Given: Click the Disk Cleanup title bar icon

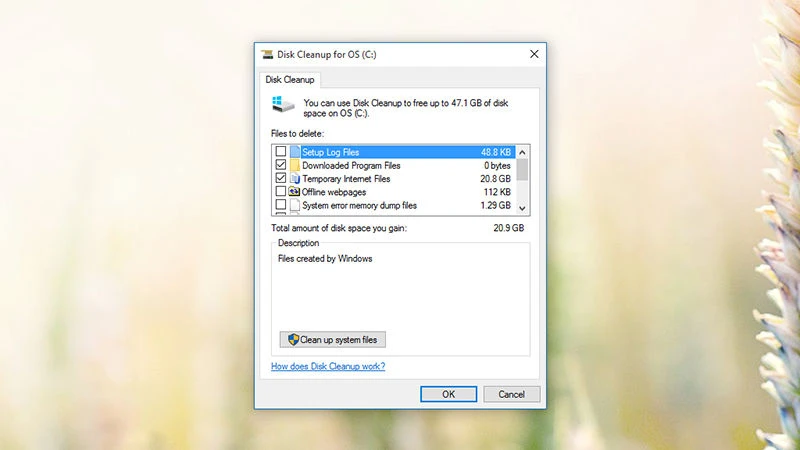Looking at the screenshot, I should (x=267, y=54).
